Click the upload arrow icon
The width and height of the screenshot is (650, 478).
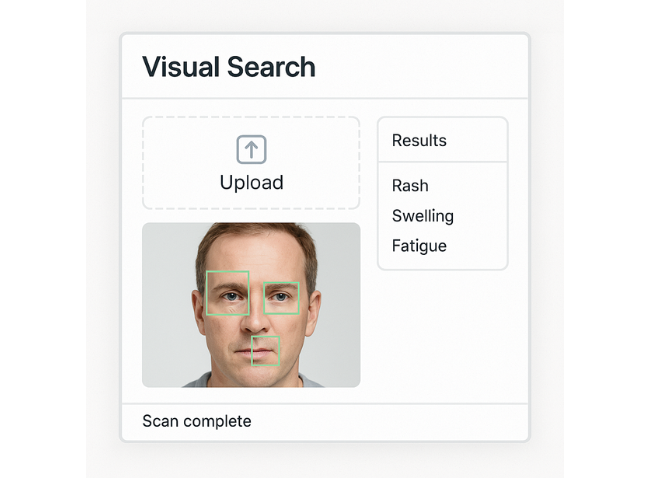coord(251,149)
